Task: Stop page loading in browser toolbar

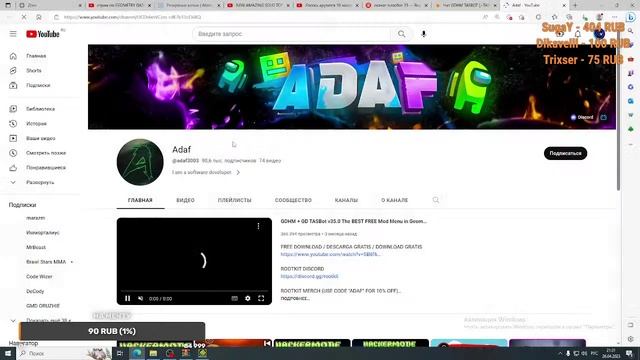Action: [x=24, y=17]
